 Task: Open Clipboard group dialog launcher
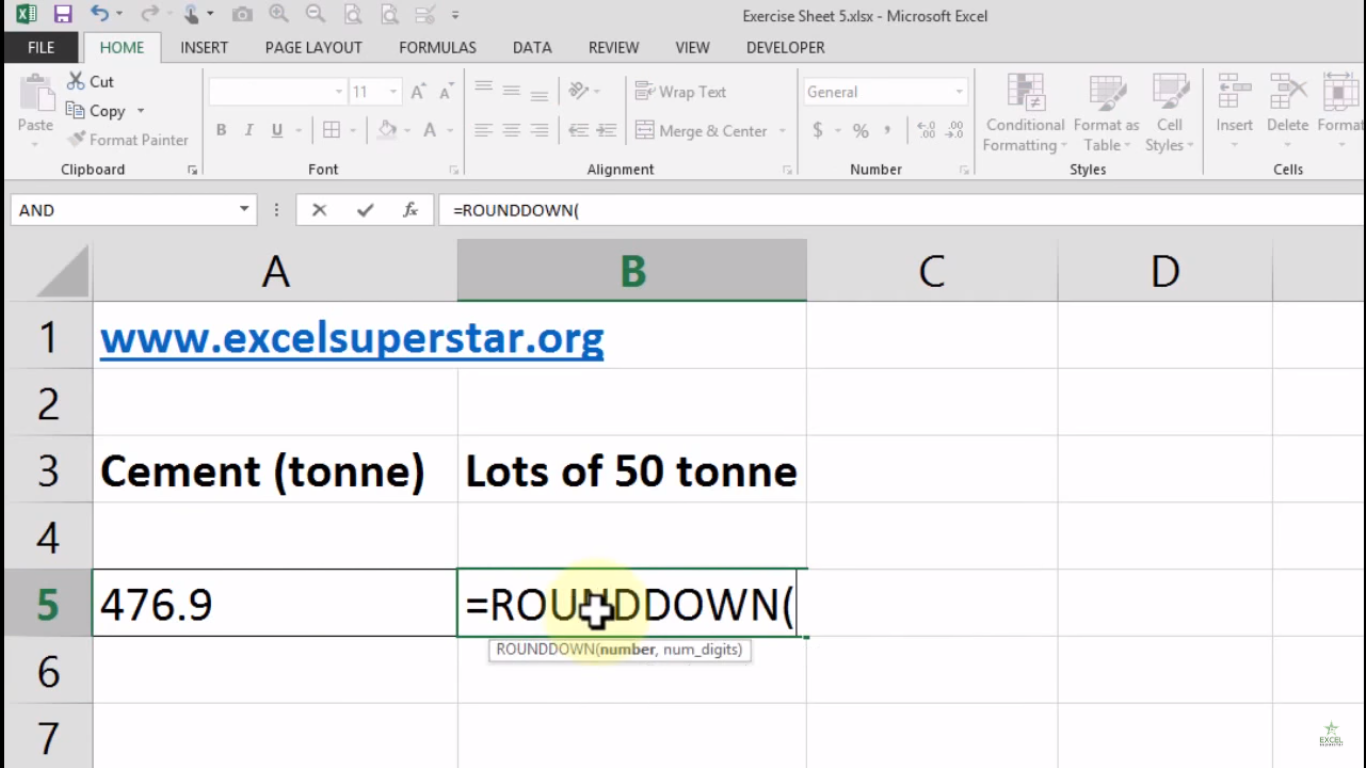192,170
